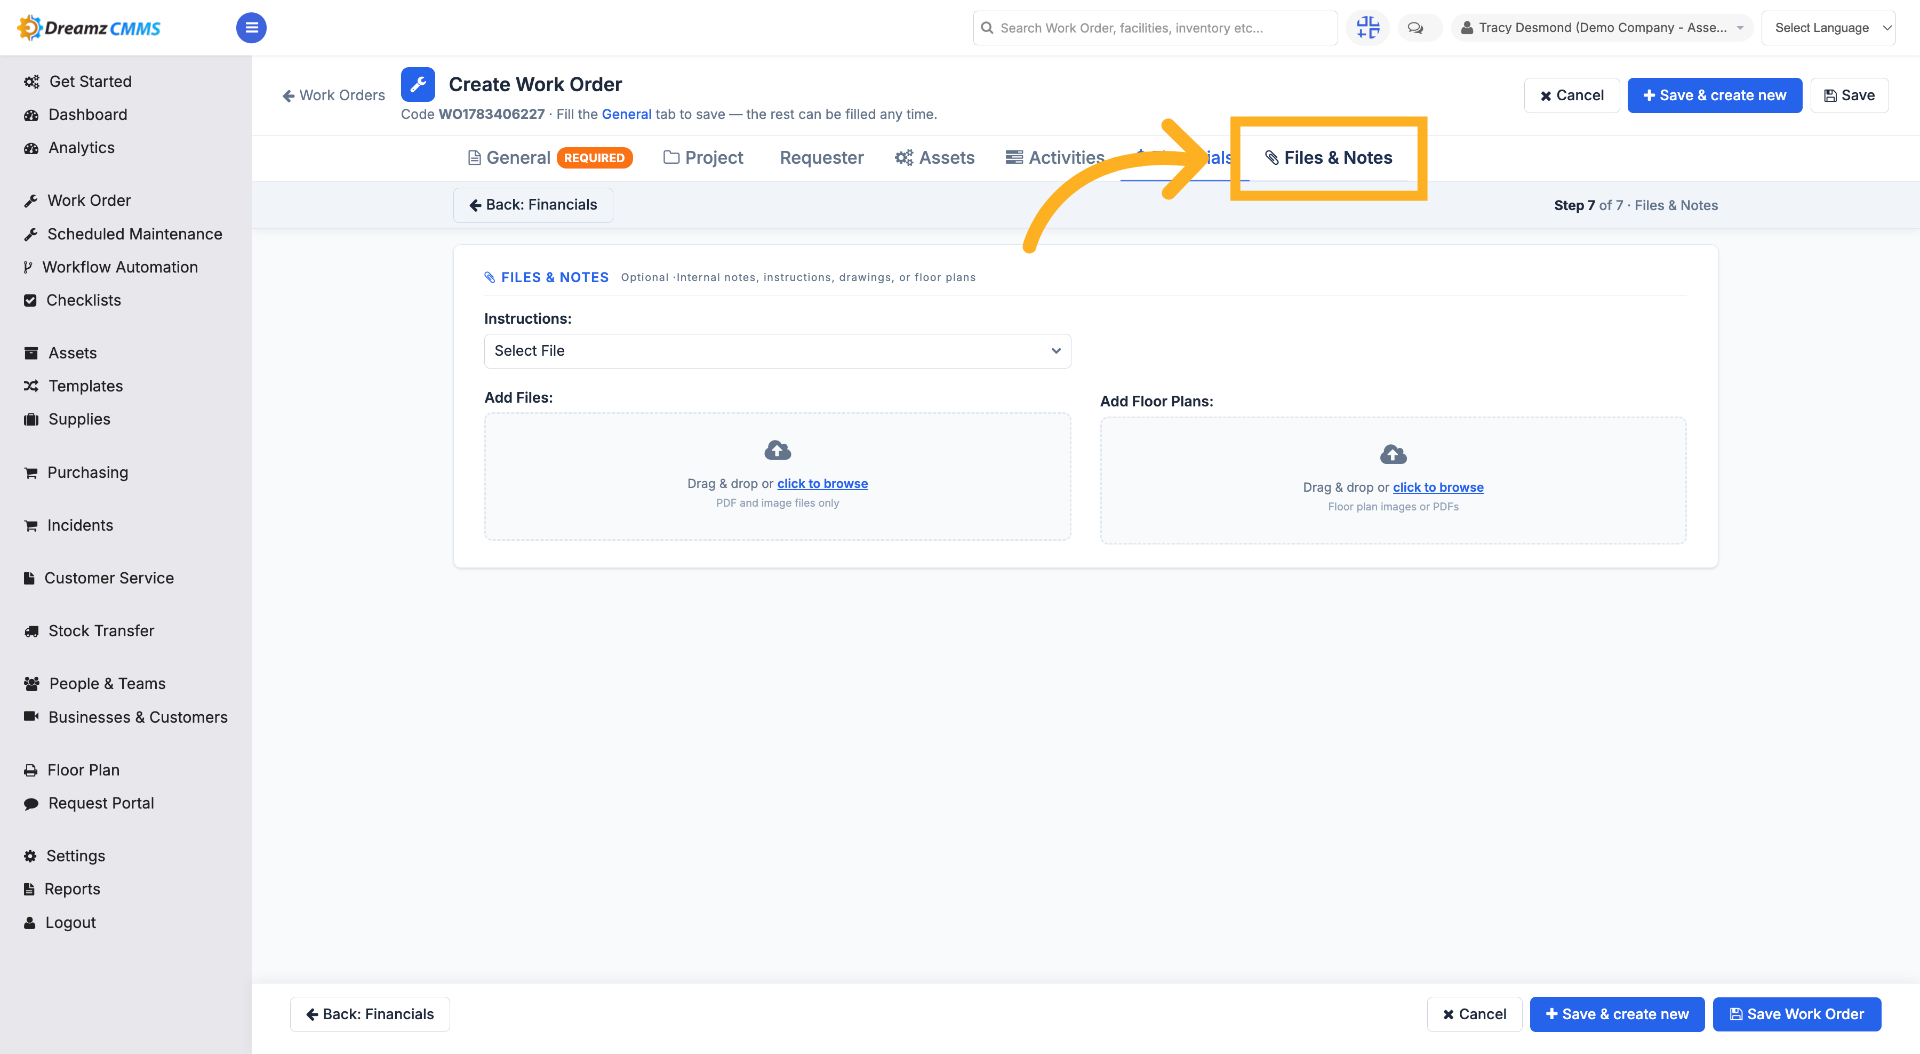Click the General link in helper text

tap(626, 114)
